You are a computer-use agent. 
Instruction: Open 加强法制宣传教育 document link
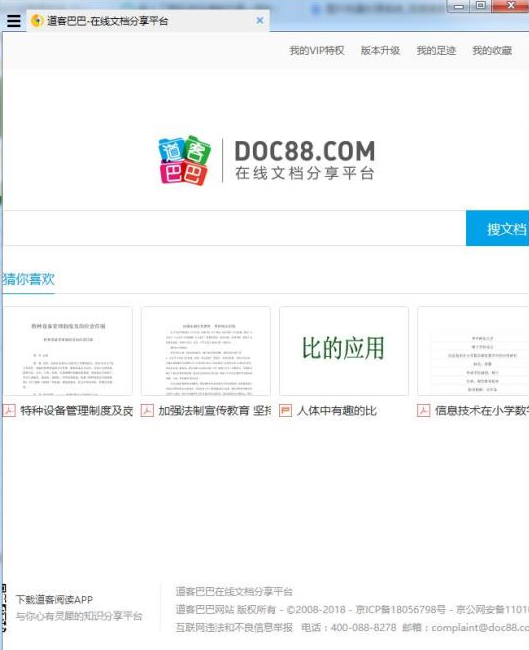coord(214,411)
